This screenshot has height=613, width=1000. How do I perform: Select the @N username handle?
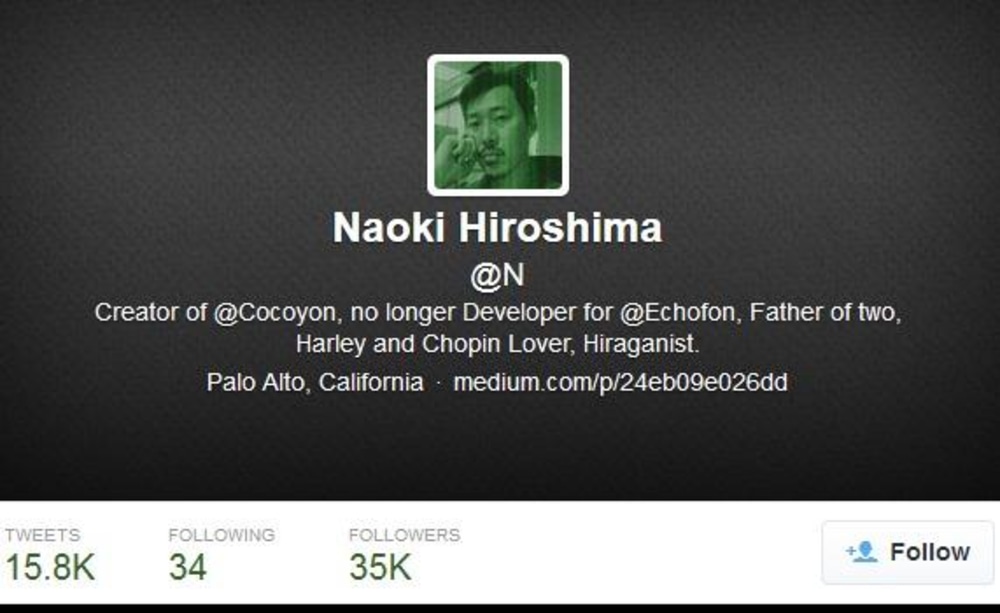(497, 276)
